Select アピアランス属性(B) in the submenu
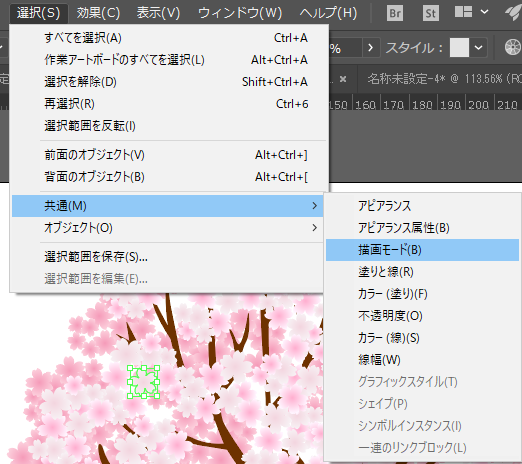 [x=422, y=228]
